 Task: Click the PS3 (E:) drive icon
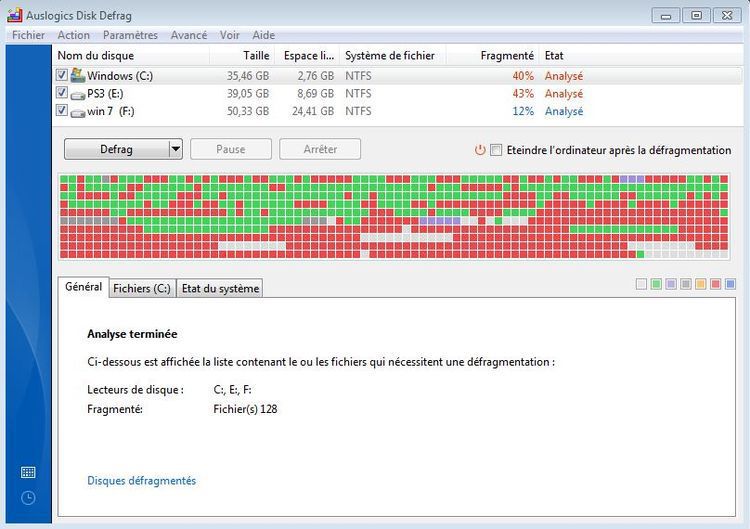tap(78, 94)
